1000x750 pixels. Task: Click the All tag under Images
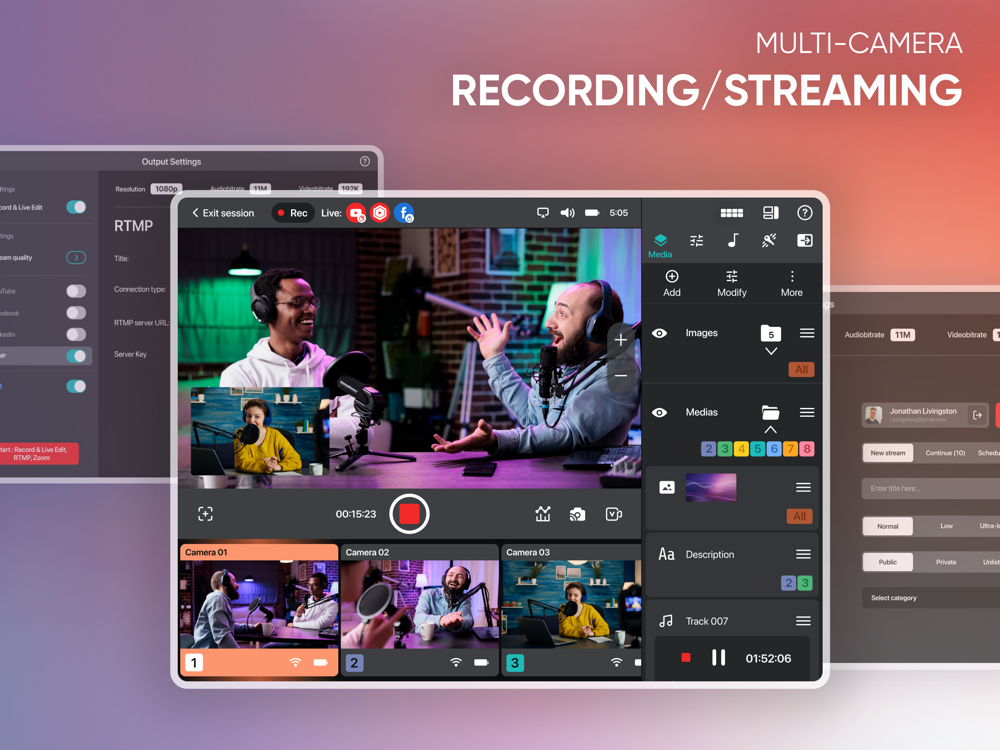pyautogui.click(x=801, y=369)
